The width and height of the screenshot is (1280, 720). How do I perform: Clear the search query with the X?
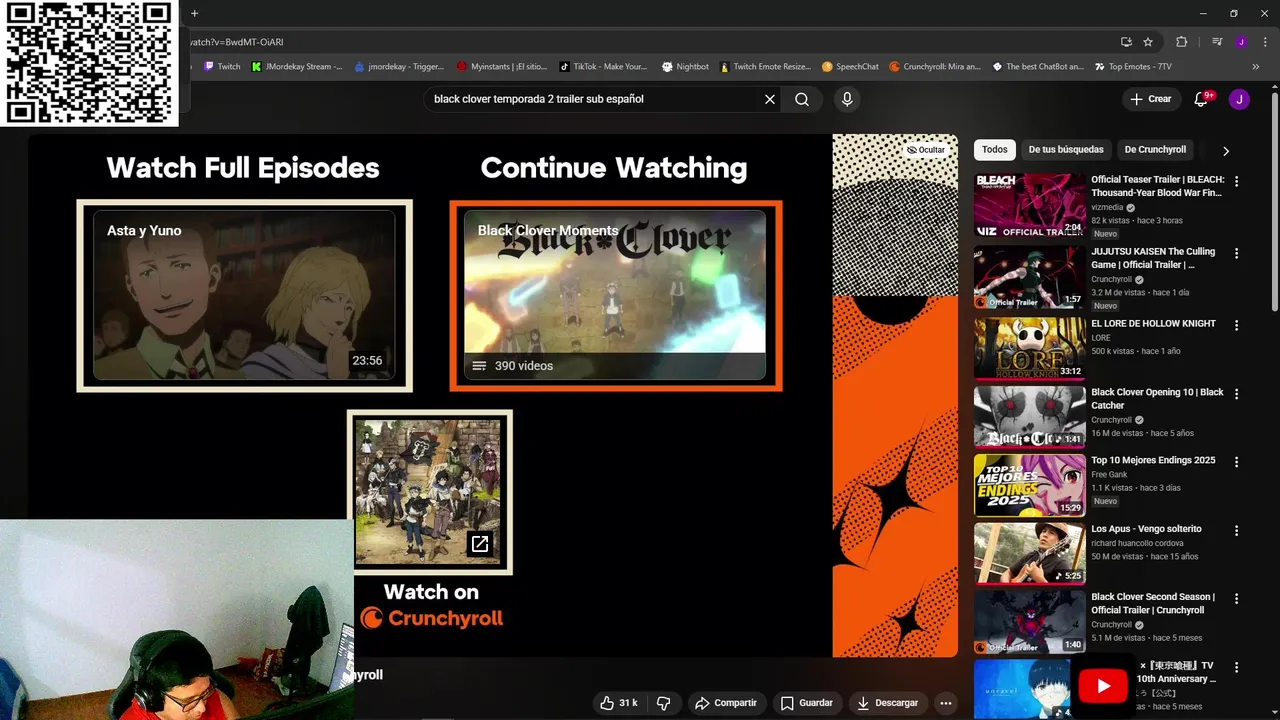tap(770, 99)
